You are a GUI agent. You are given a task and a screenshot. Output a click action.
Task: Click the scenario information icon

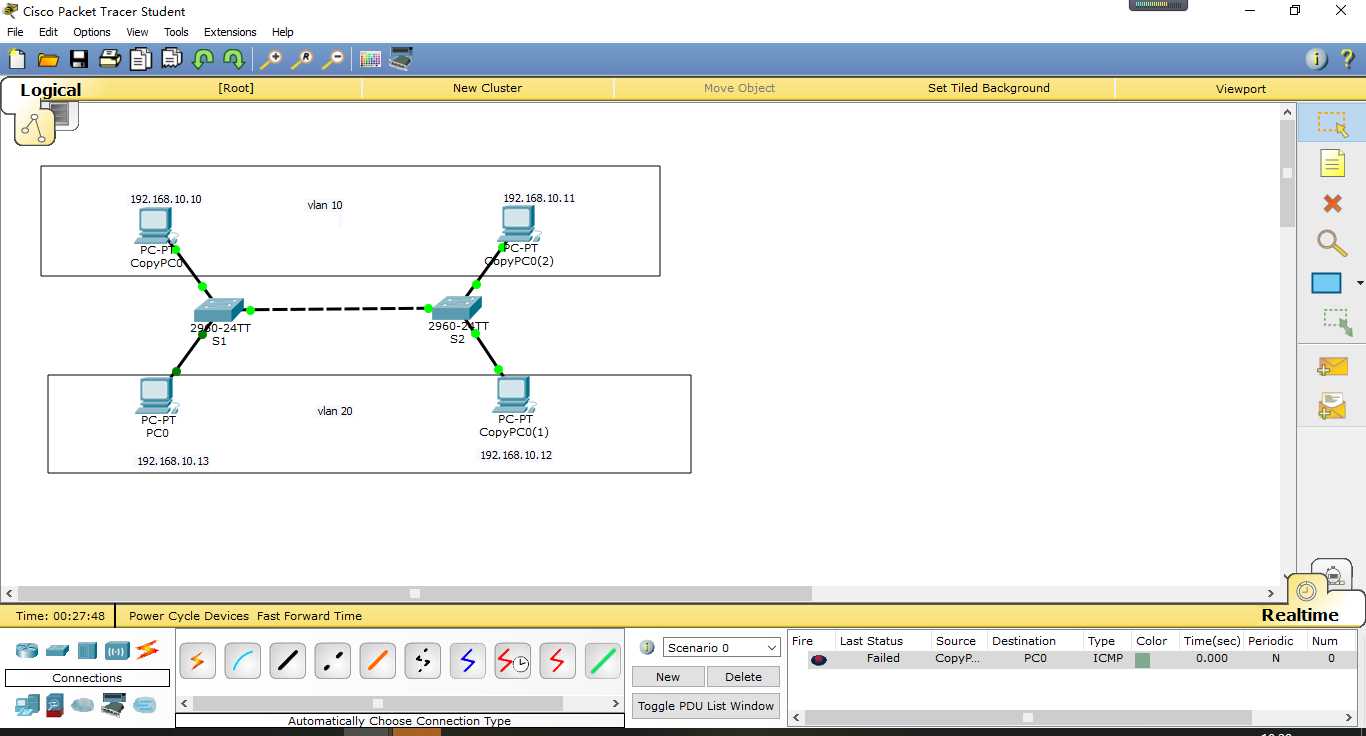pyautogui.click(x=647, y=647)
